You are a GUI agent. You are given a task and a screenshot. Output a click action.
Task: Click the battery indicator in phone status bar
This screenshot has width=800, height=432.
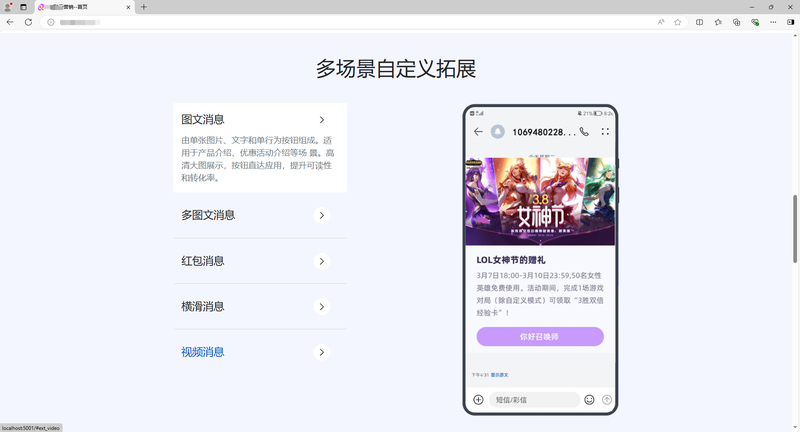pos(597,113)
